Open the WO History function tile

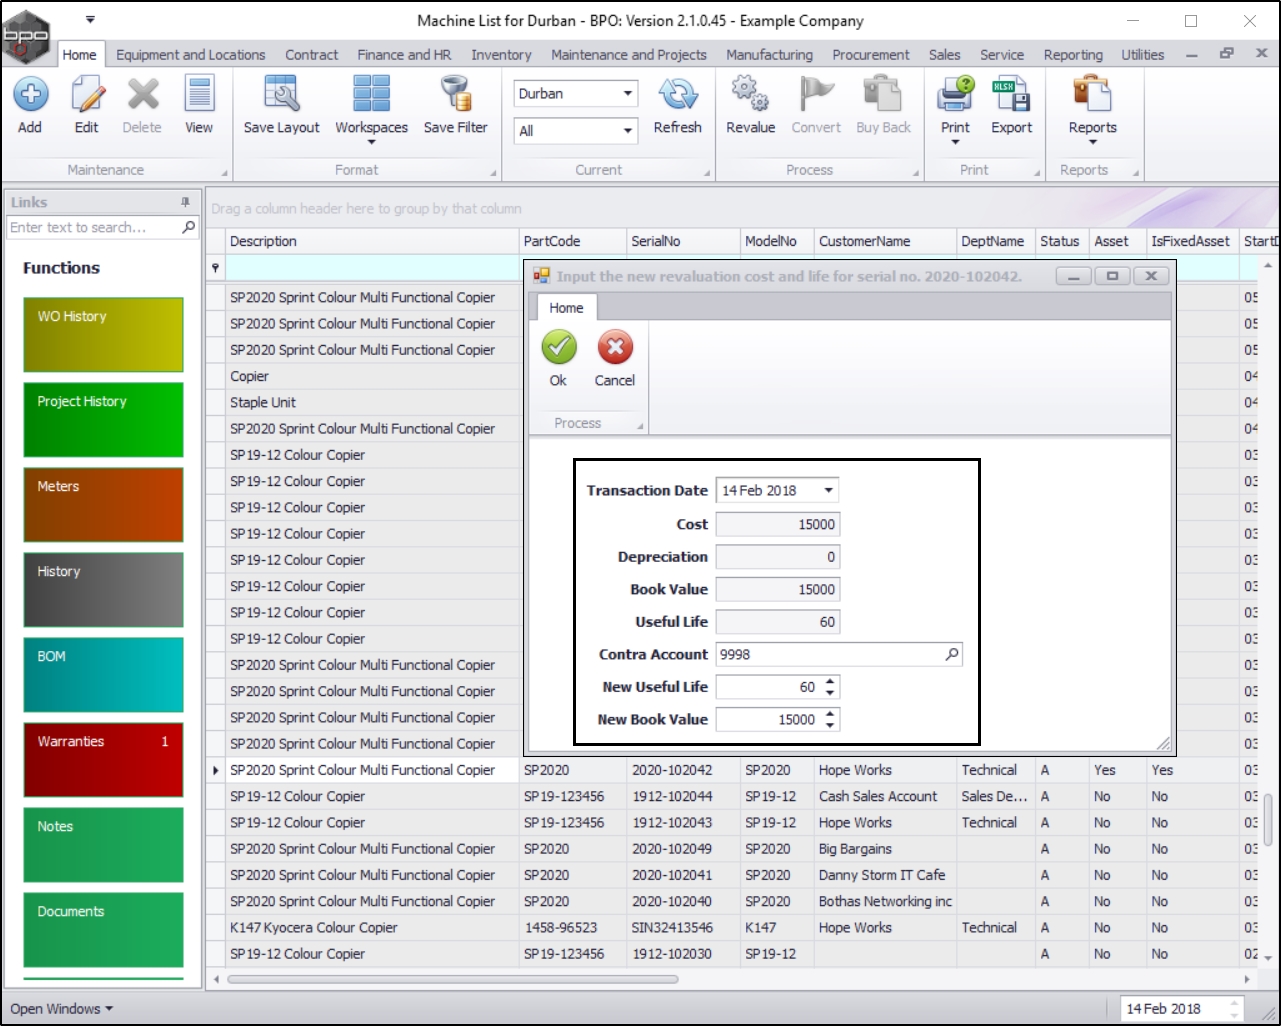click(103, 334)
